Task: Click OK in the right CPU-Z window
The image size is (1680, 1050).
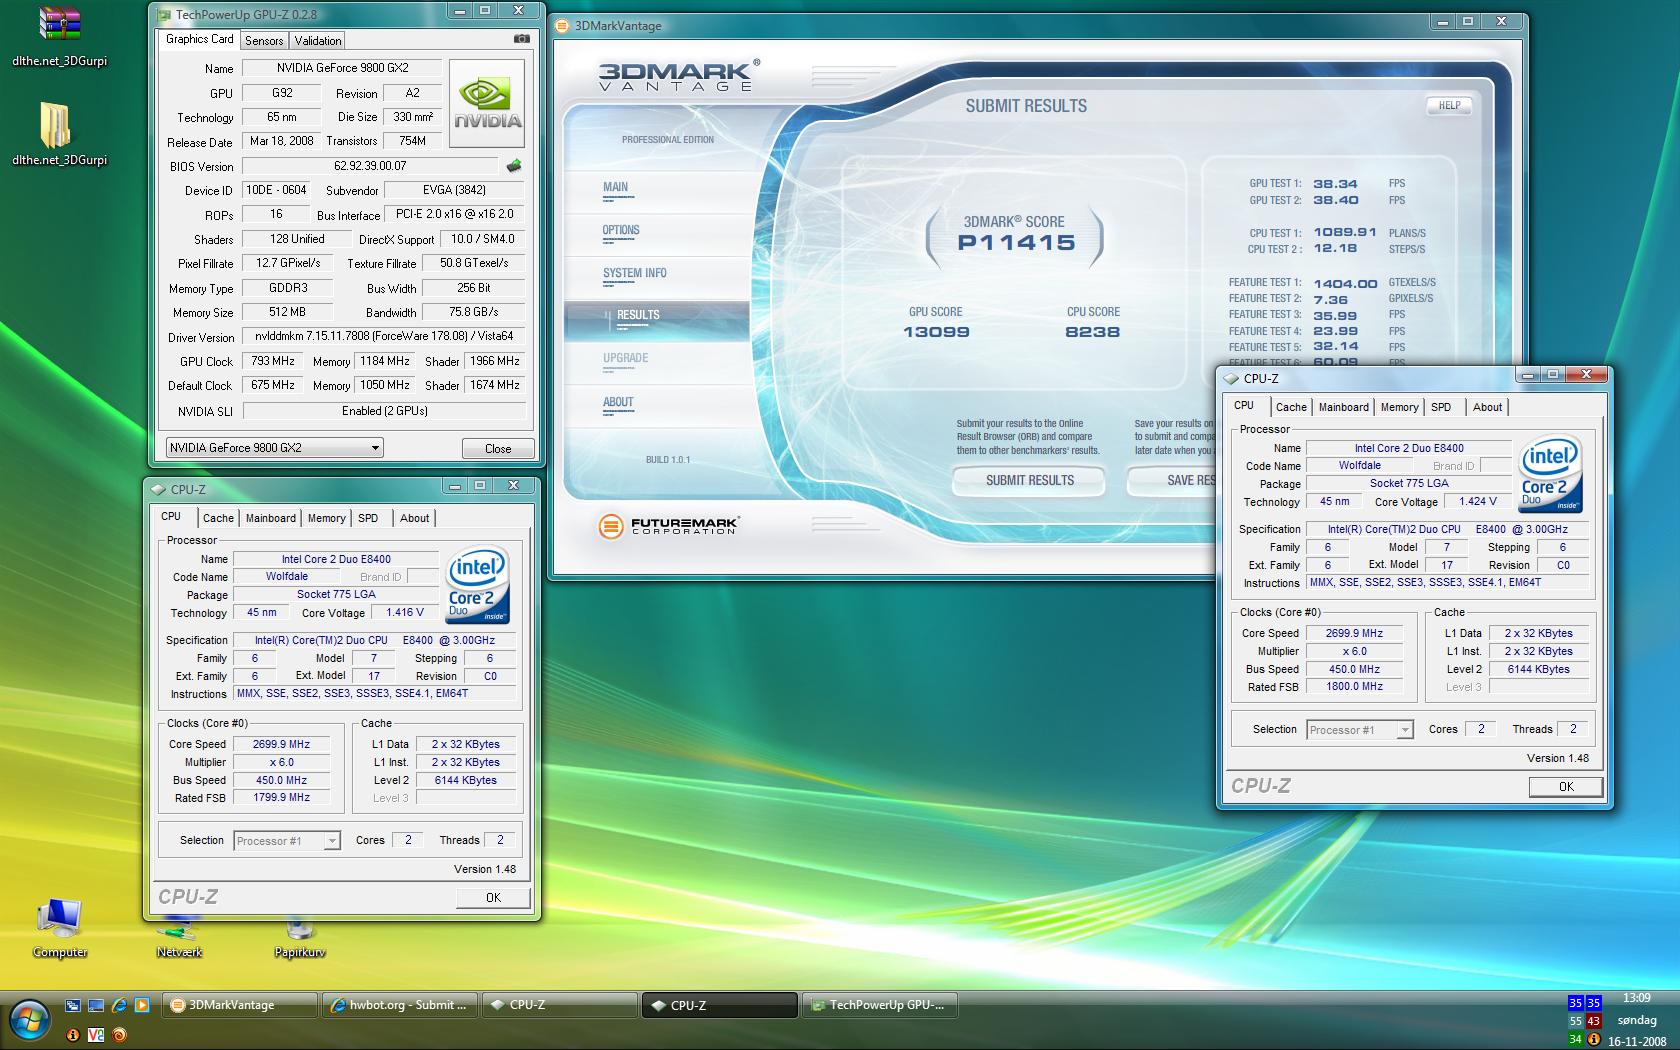Action: coord(1566,786)
